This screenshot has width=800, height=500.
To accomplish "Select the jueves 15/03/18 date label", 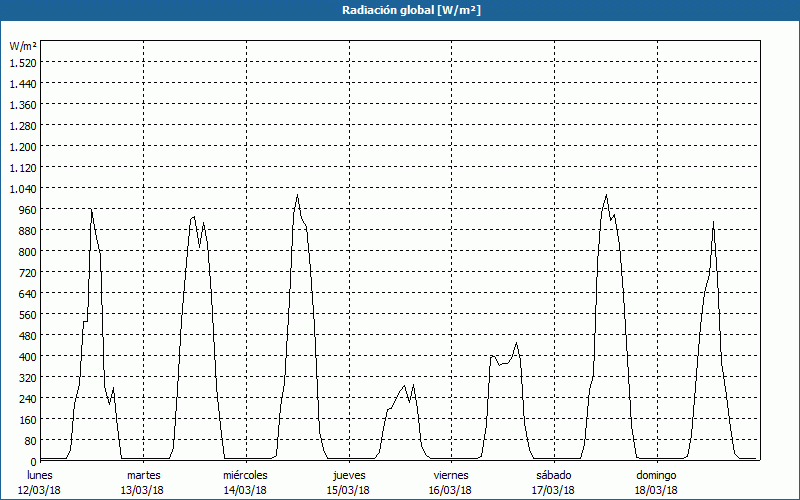I will click(x=349, y=482).
